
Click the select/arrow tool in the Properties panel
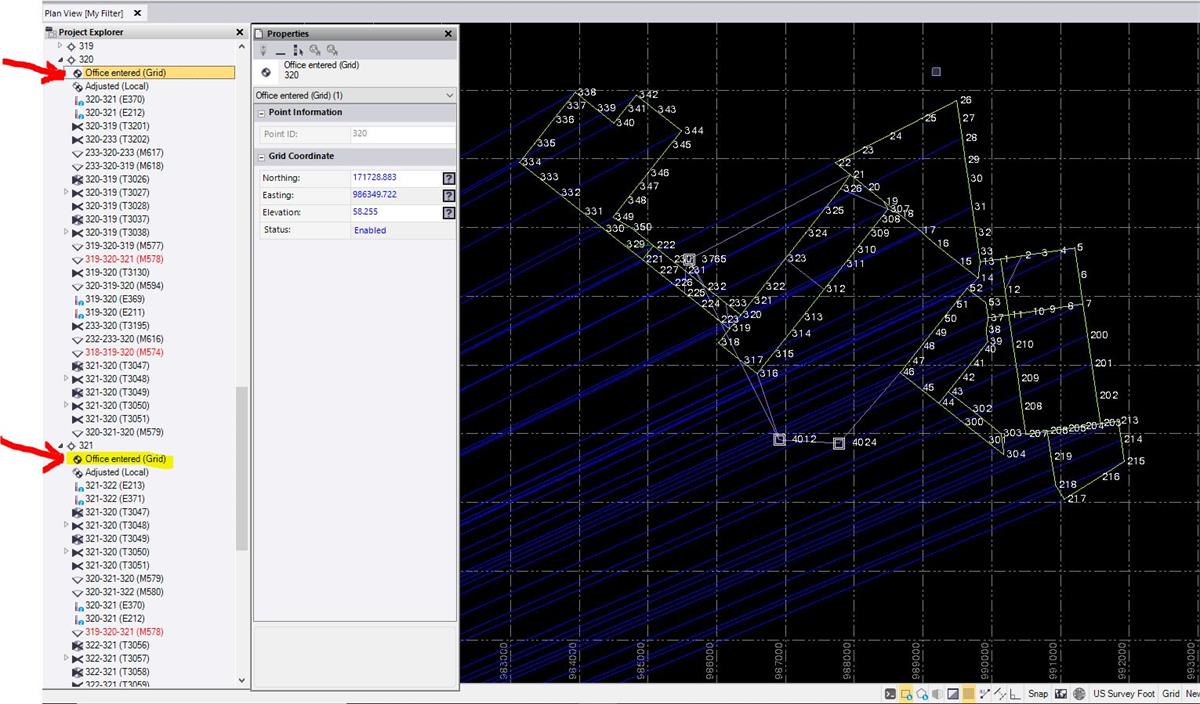click(x=299, y=50)
